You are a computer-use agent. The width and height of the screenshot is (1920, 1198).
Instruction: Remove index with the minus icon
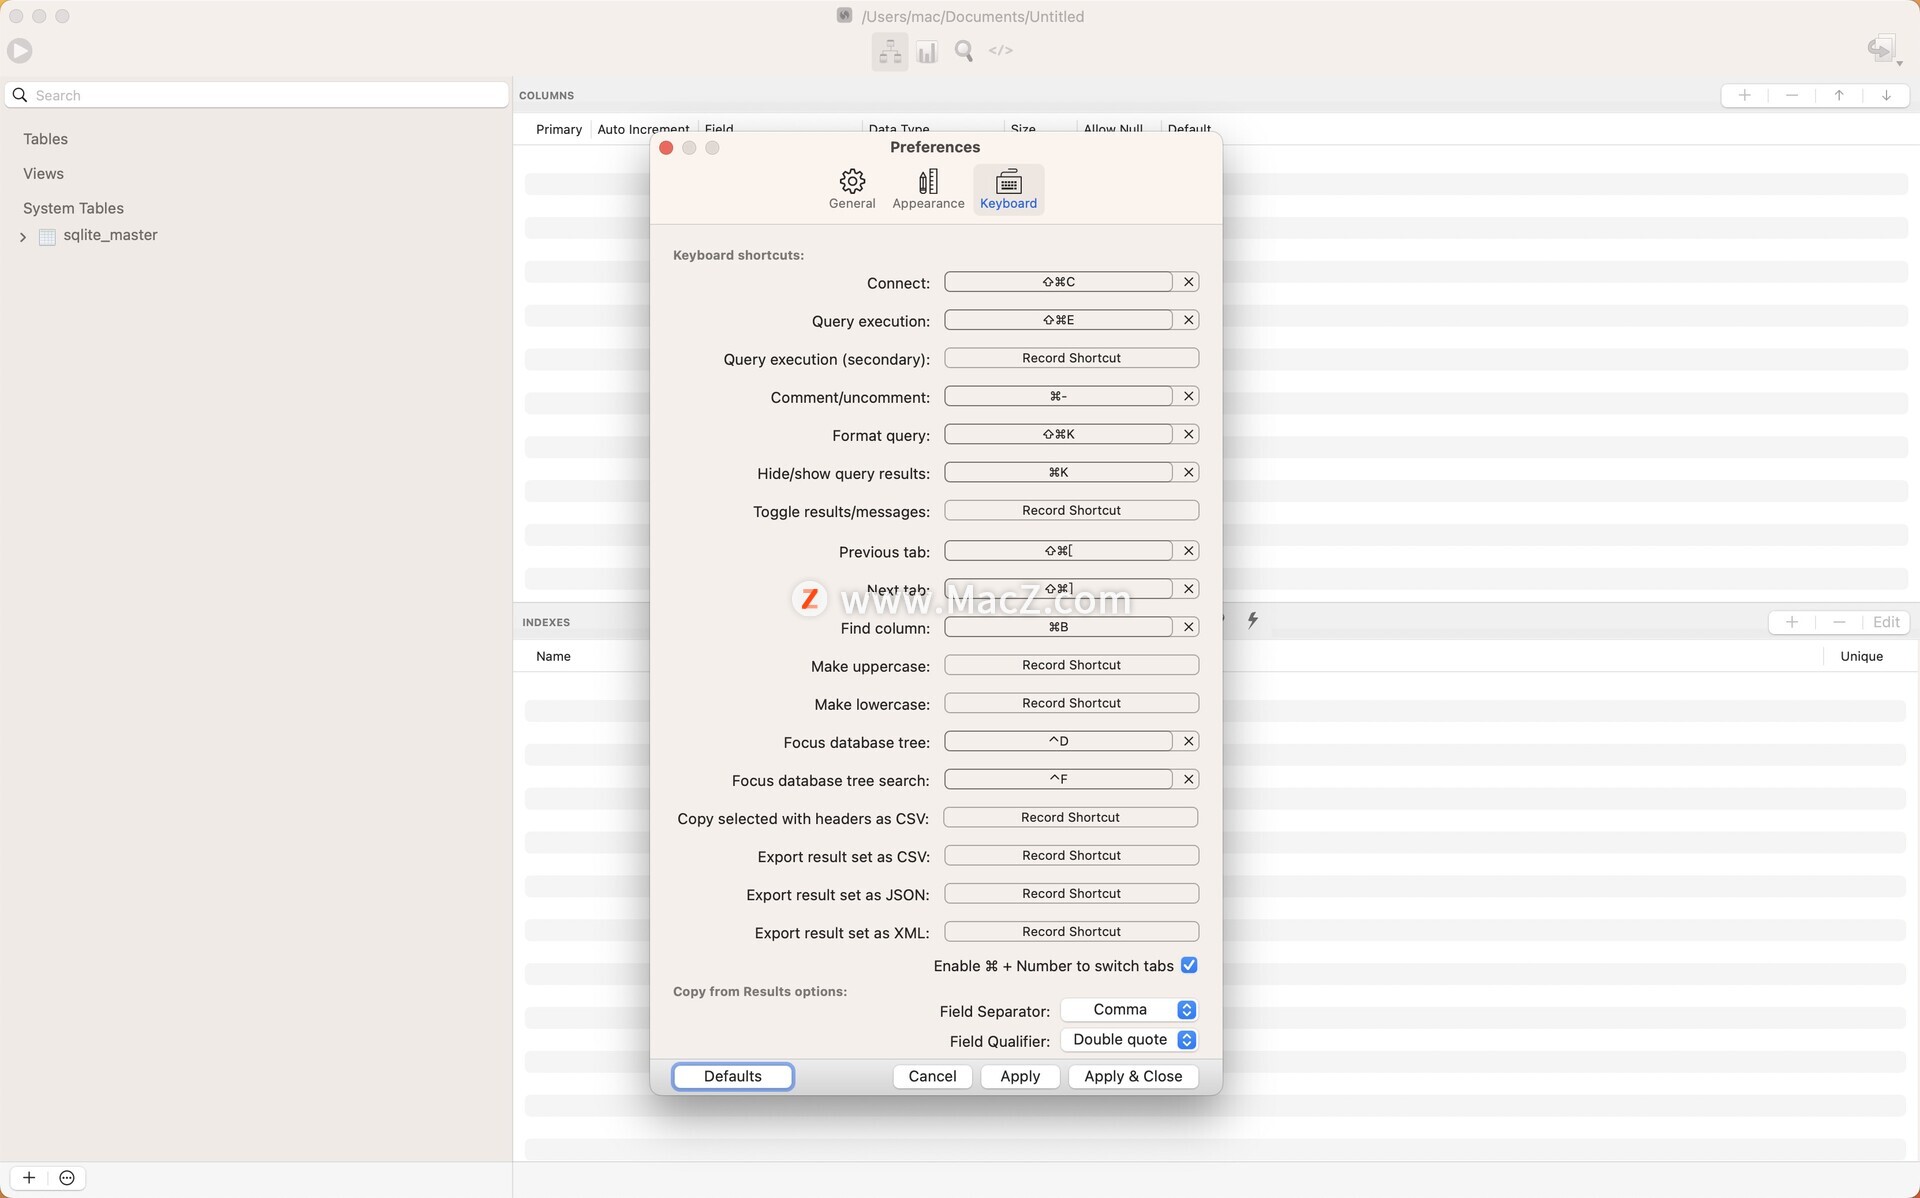(1839, 622)
